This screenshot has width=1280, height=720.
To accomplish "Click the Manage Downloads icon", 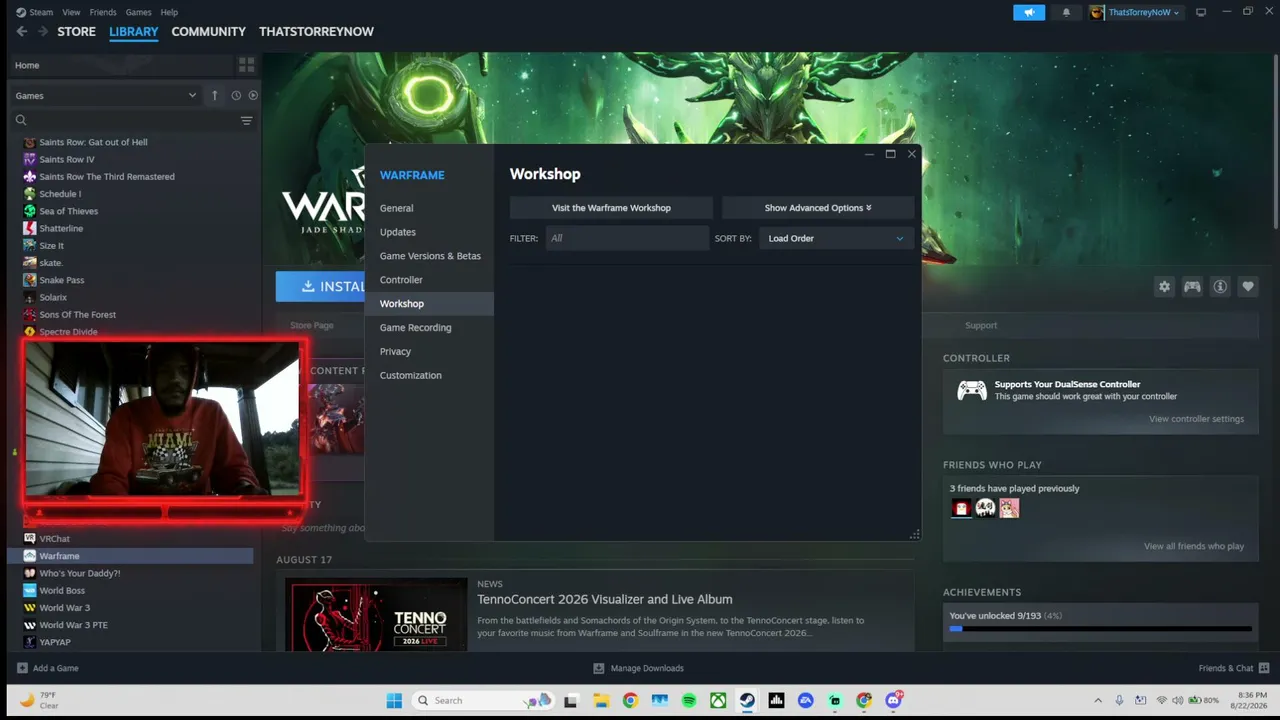I will (599, 668).
